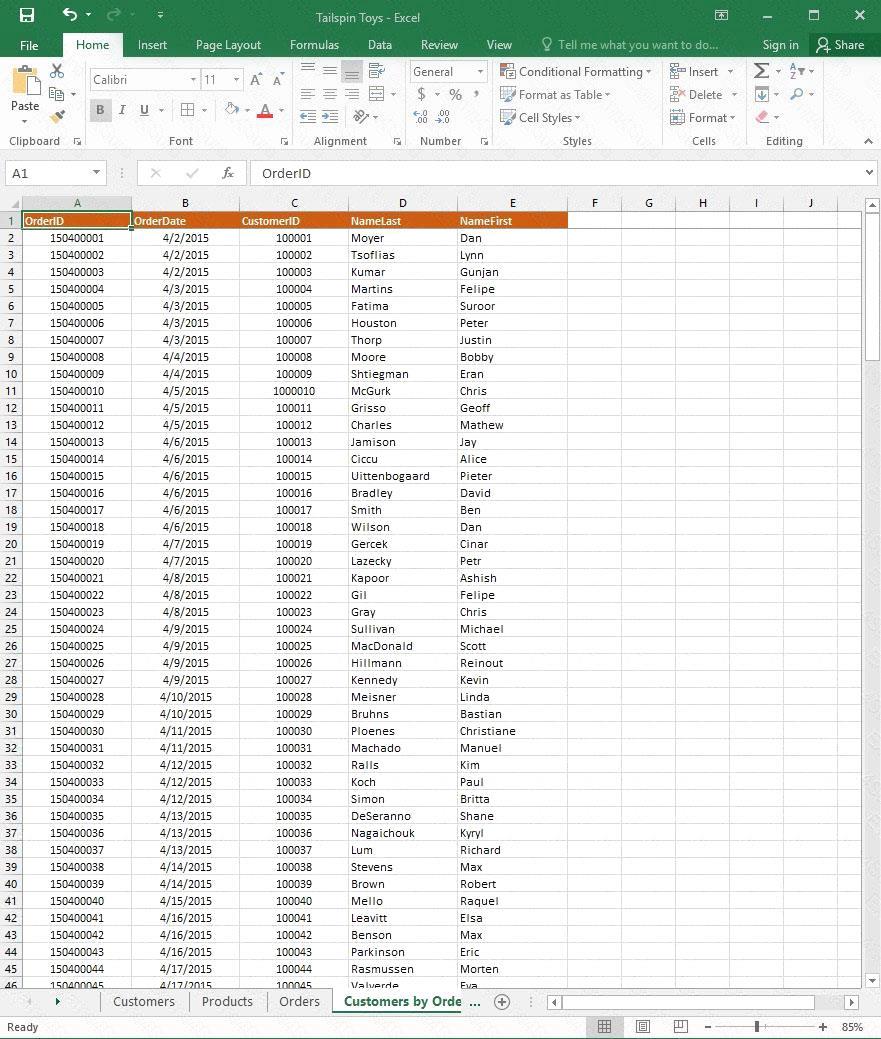
Task: Click the Paste clipboard icon
Action: coord(26,82)
